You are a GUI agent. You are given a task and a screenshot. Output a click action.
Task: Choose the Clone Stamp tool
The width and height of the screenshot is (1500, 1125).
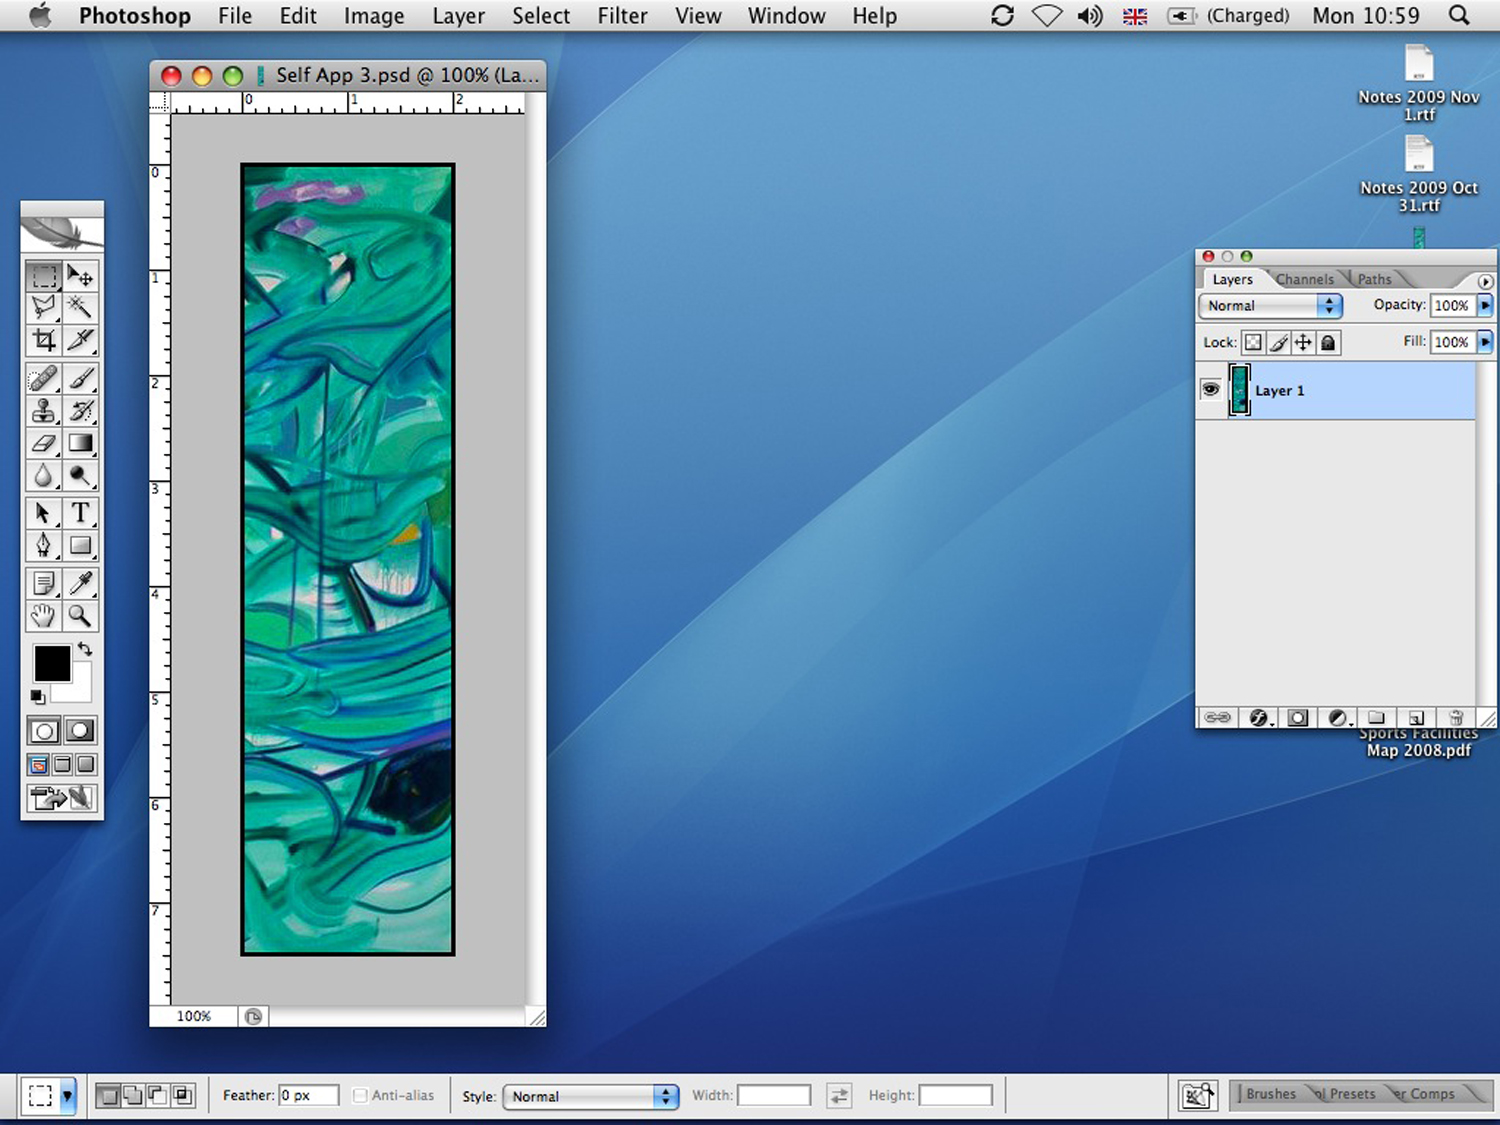(43, 411)
